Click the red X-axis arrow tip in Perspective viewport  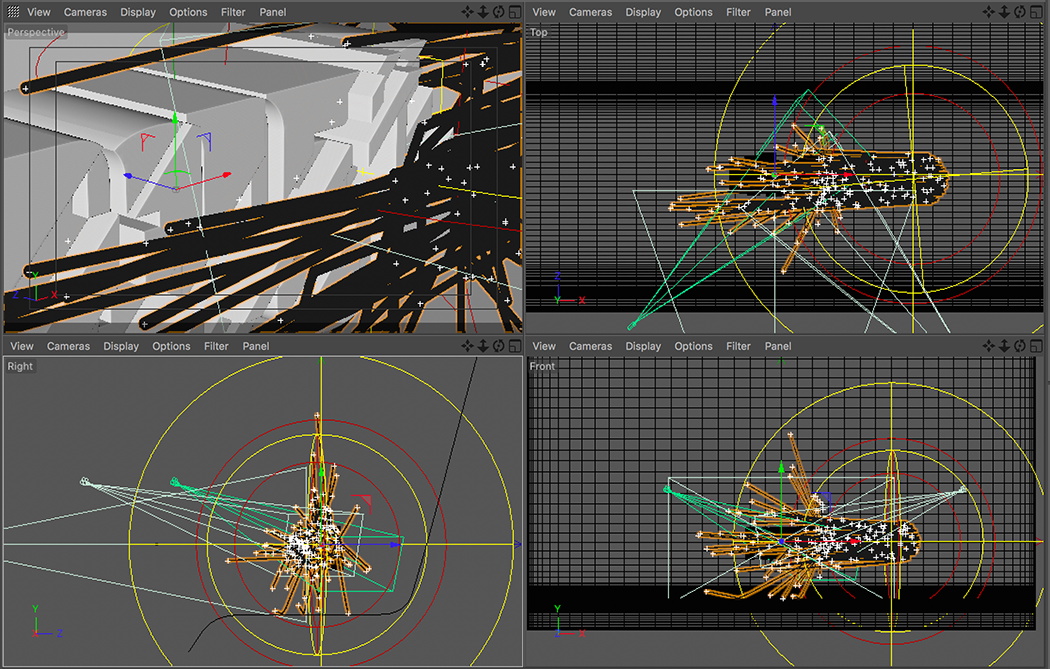[x=227, y=175]
